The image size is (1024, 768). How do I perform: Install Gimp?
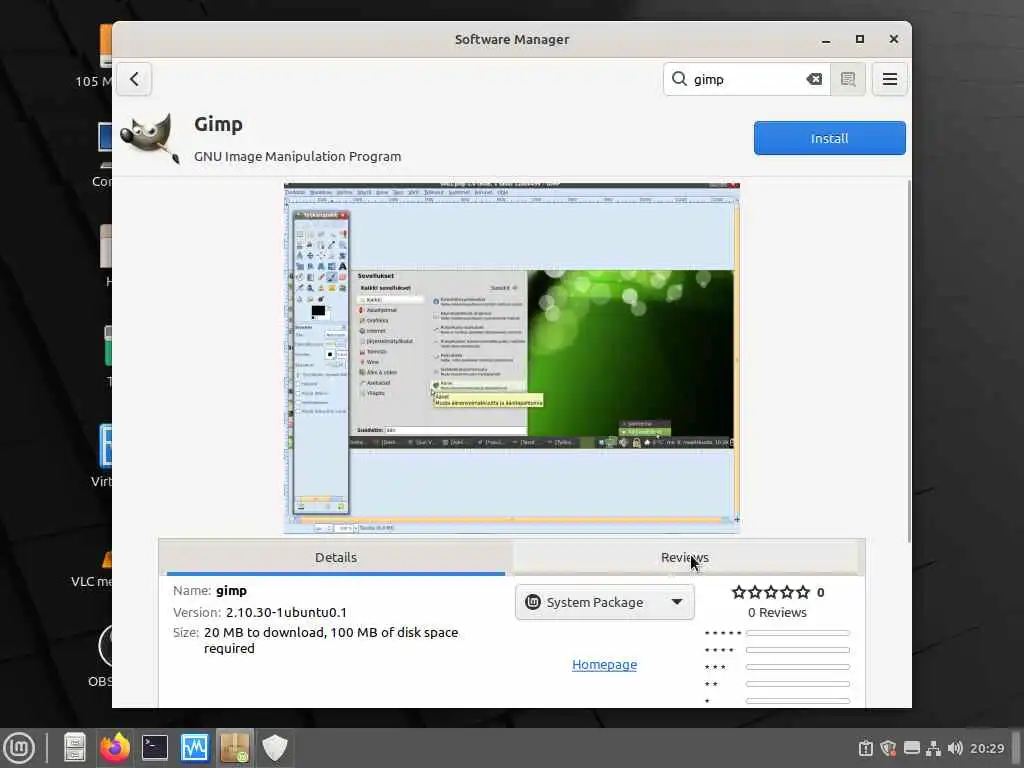(829, 138)
